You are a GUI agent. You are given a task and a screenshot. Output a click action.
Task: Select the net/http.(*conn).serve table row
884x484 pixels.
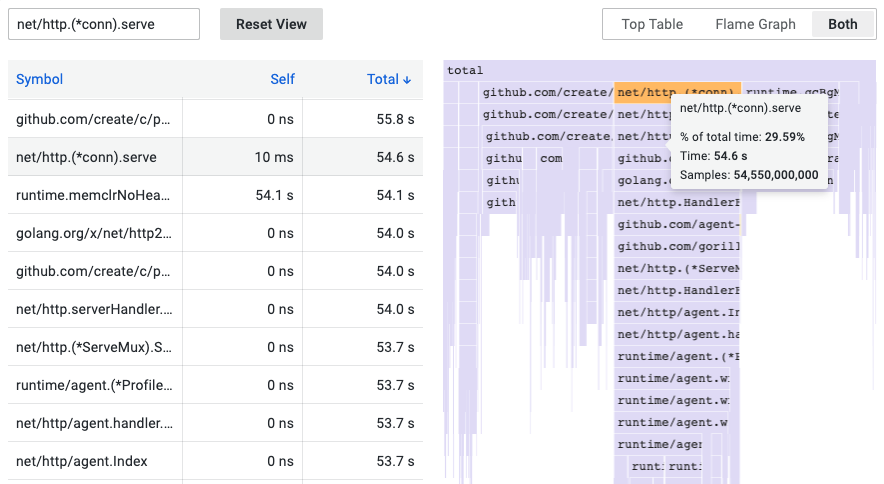[x=215, y=157]
